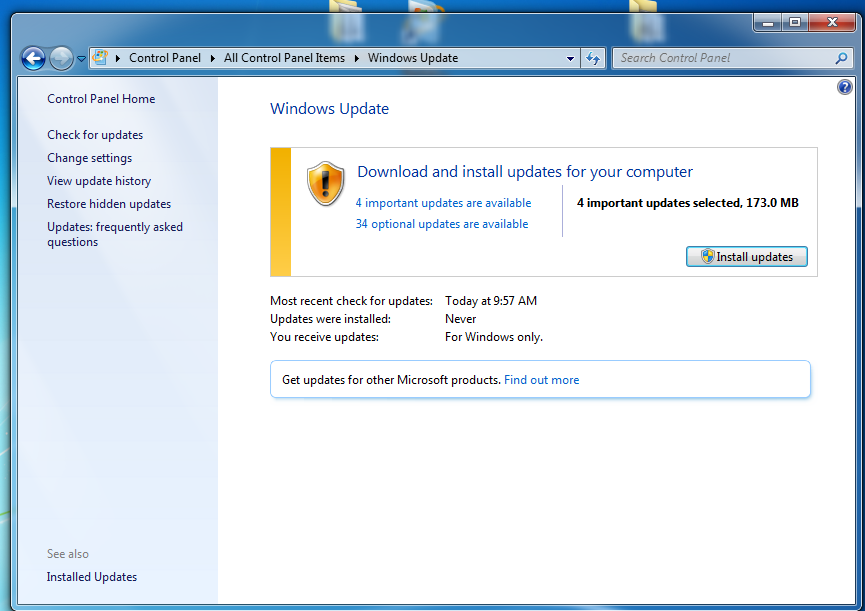
Task: Click the magnifier search icon
Action: (841, 58)
